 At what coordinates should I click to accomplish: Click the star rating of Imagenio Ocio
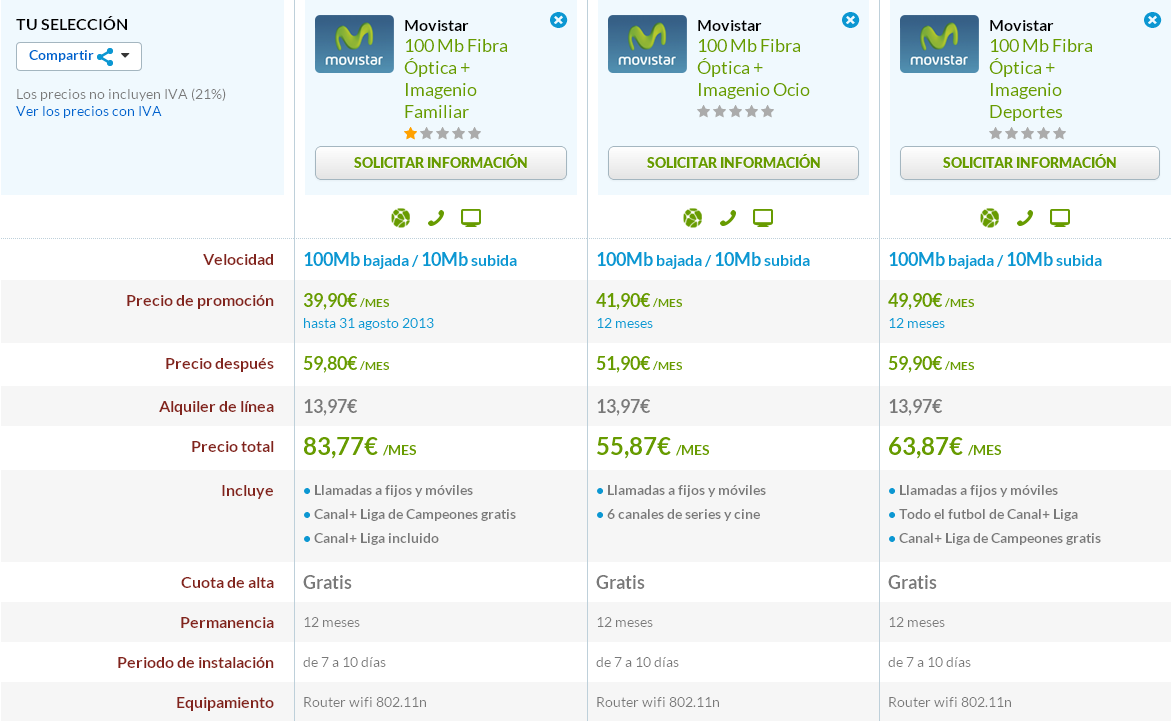click(735, 112)
